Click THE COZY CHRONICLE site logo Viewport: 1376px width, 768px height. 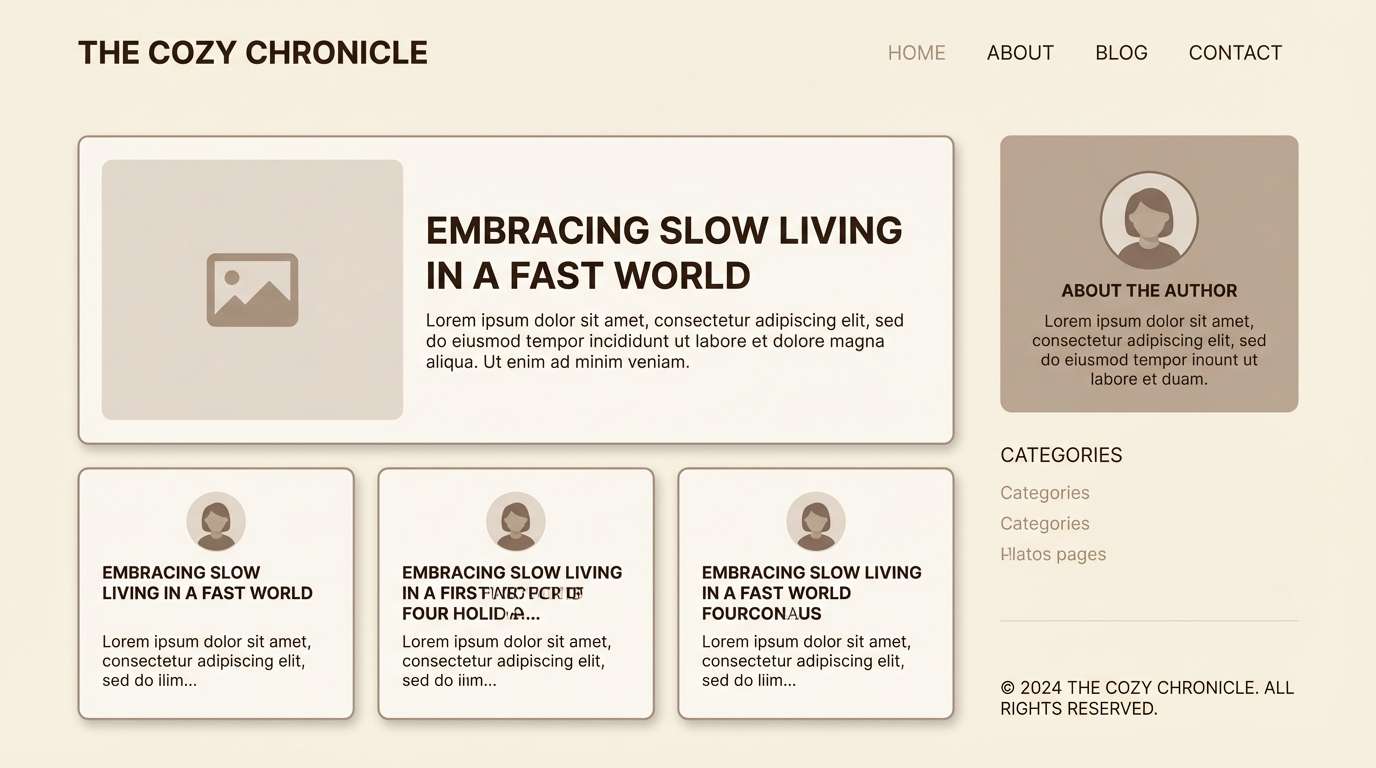coord(253,52)
